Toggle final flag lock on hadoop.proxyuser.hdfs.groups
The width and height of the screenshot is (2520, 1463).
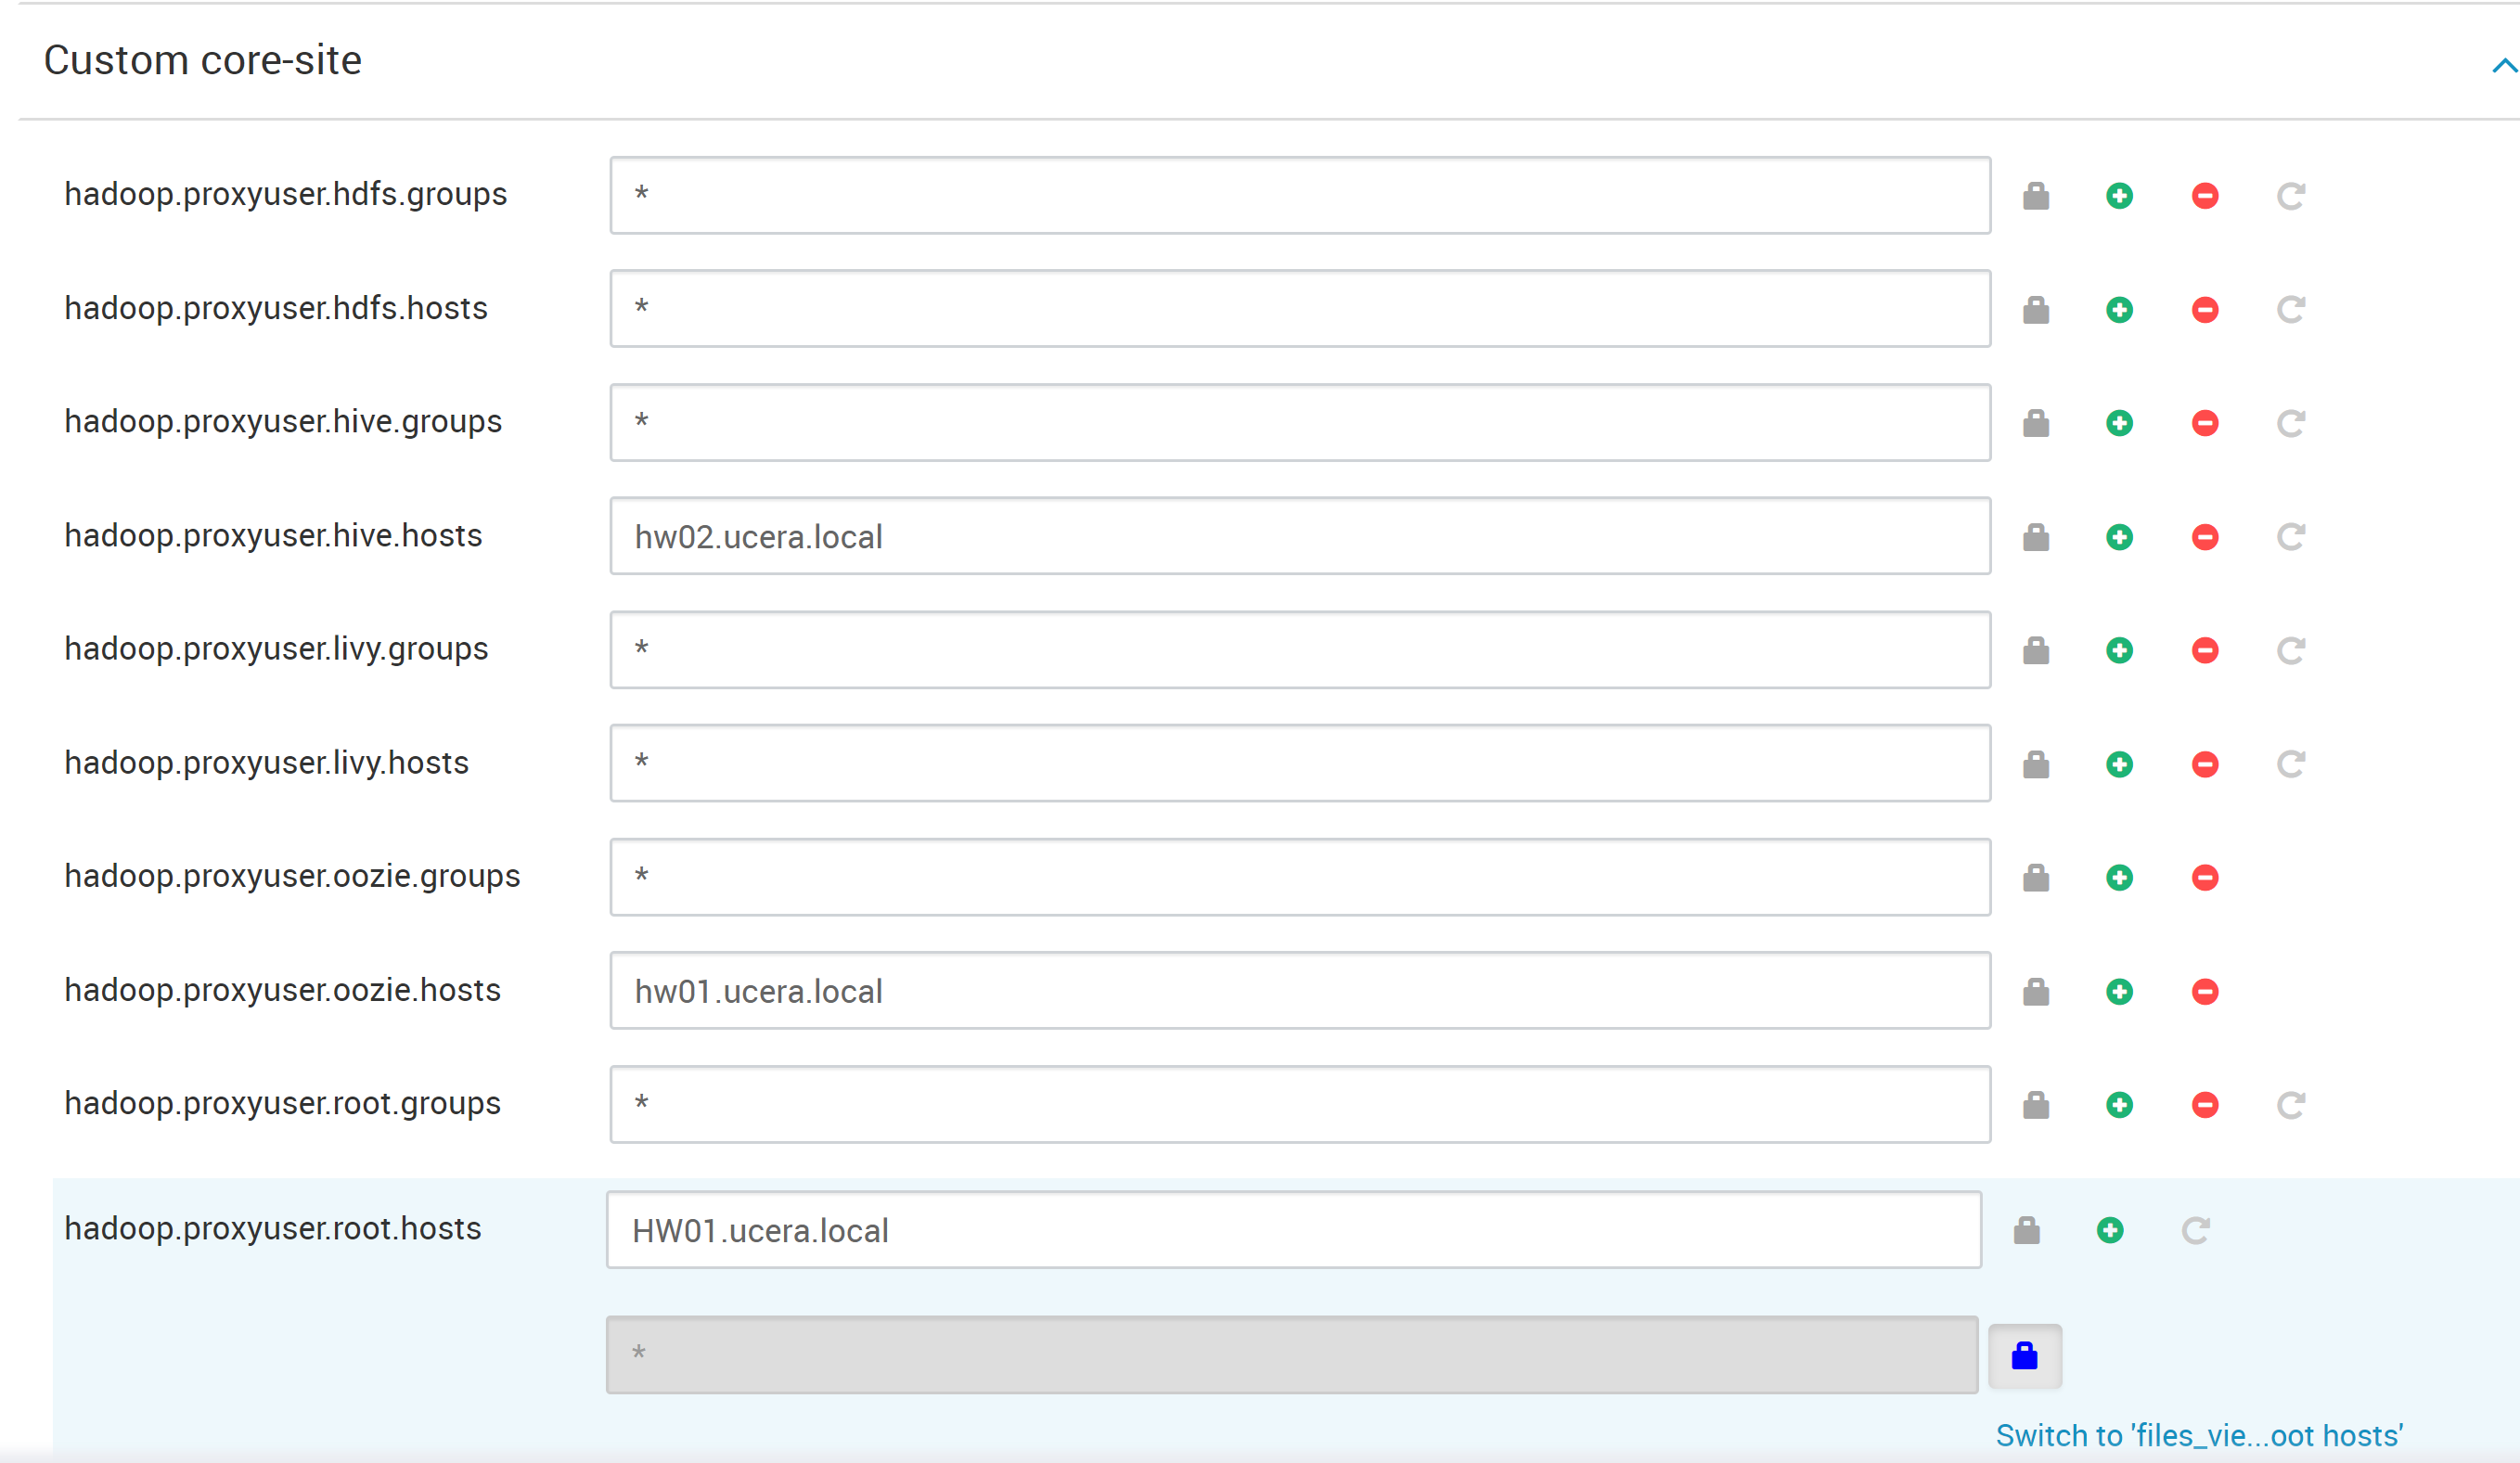2036,196
